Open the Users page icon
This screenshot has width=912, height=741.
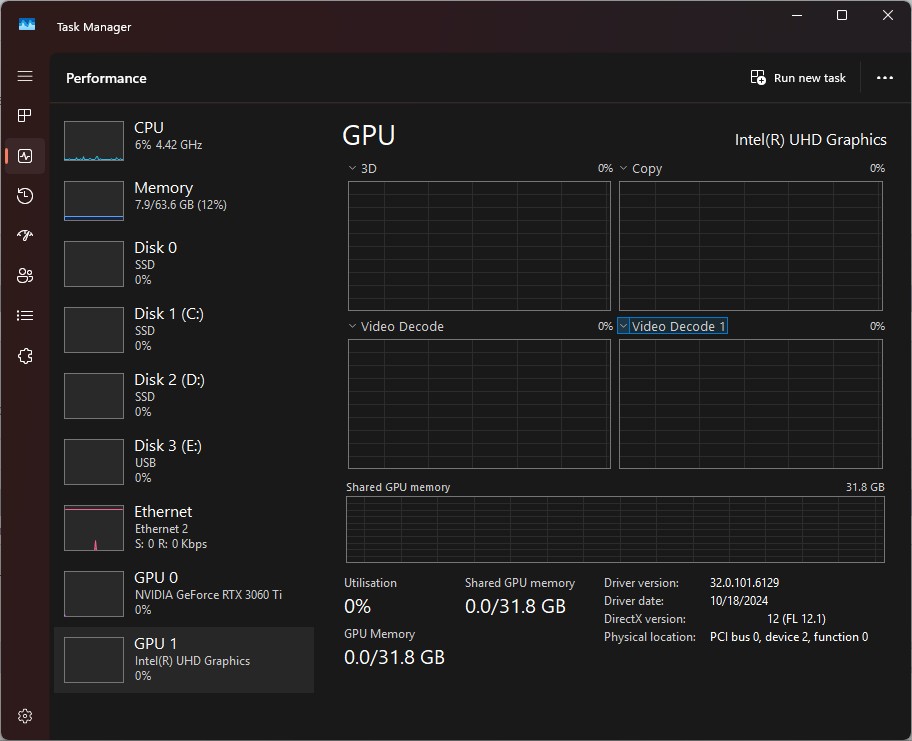click(x=25, y=276)
